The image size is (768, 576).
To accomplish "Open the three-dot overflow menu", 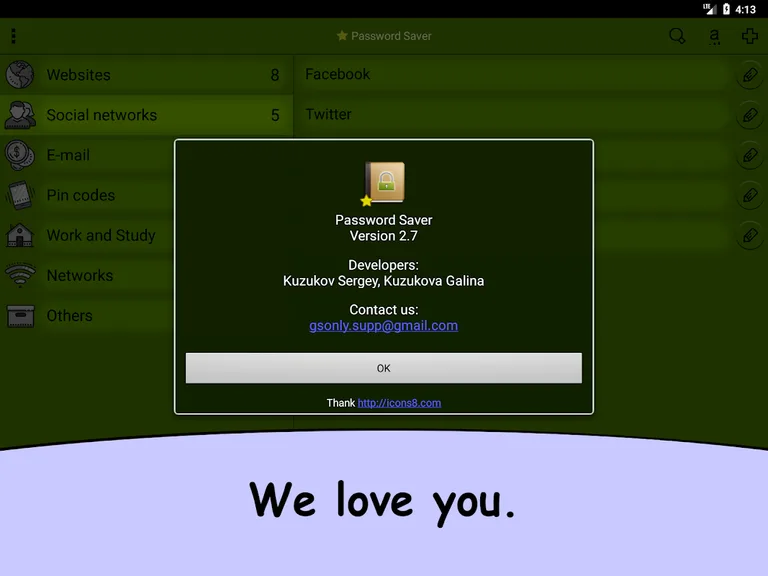I will tap(14, 36).
